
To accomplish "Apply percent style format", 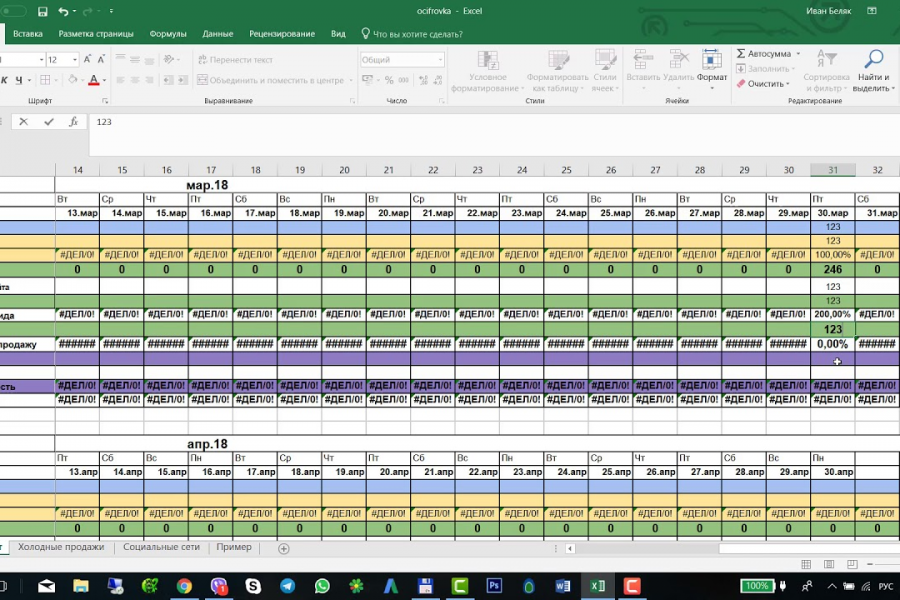I will pos(389,80).
